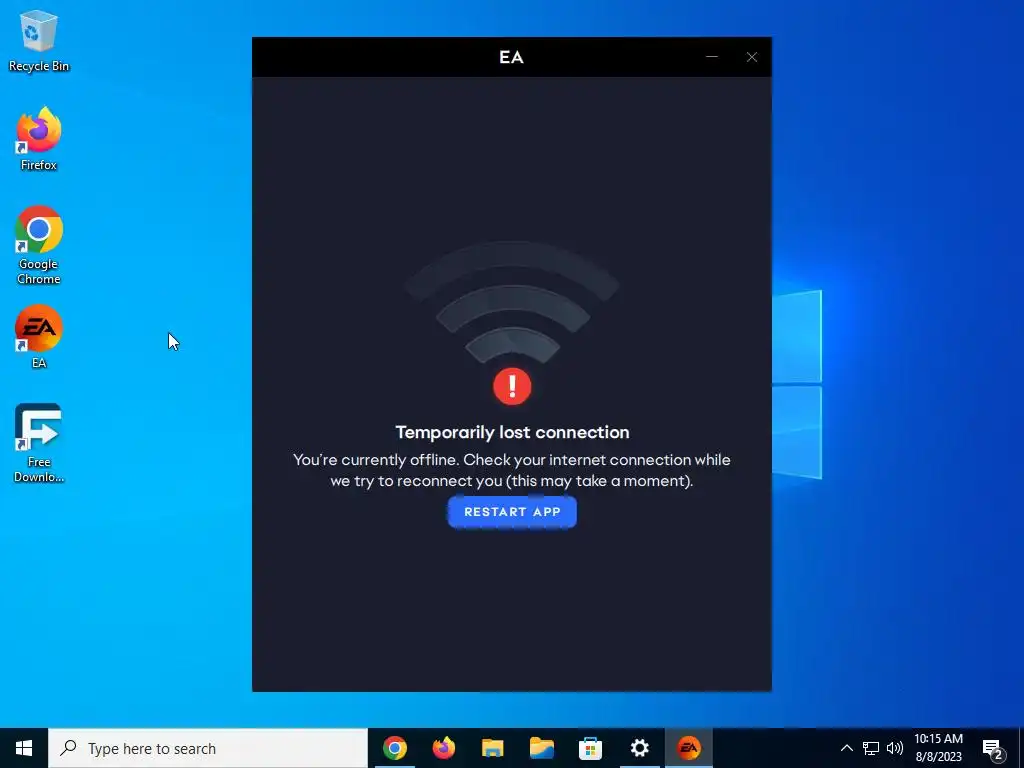The image size is (1024, 768).
Task: Click the EA title in window header
Action: pyautogui.click(x=511, y=57)
